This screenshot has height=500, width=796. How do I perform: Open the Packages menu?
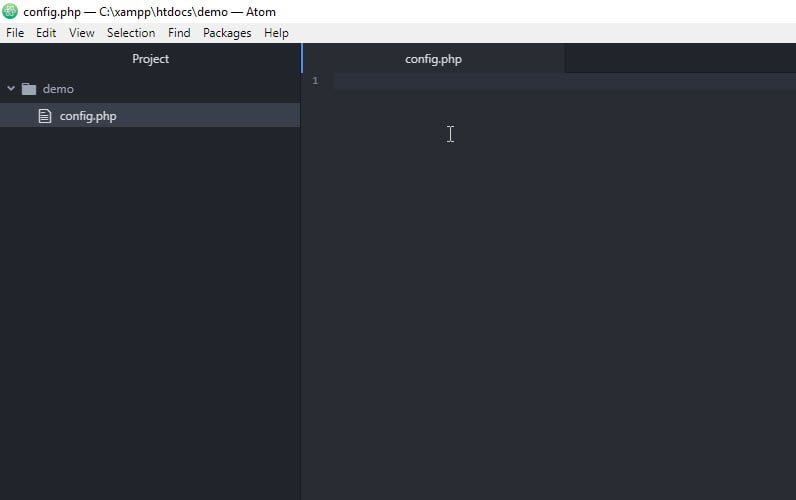pyautogui.click(x=227, y=33)
